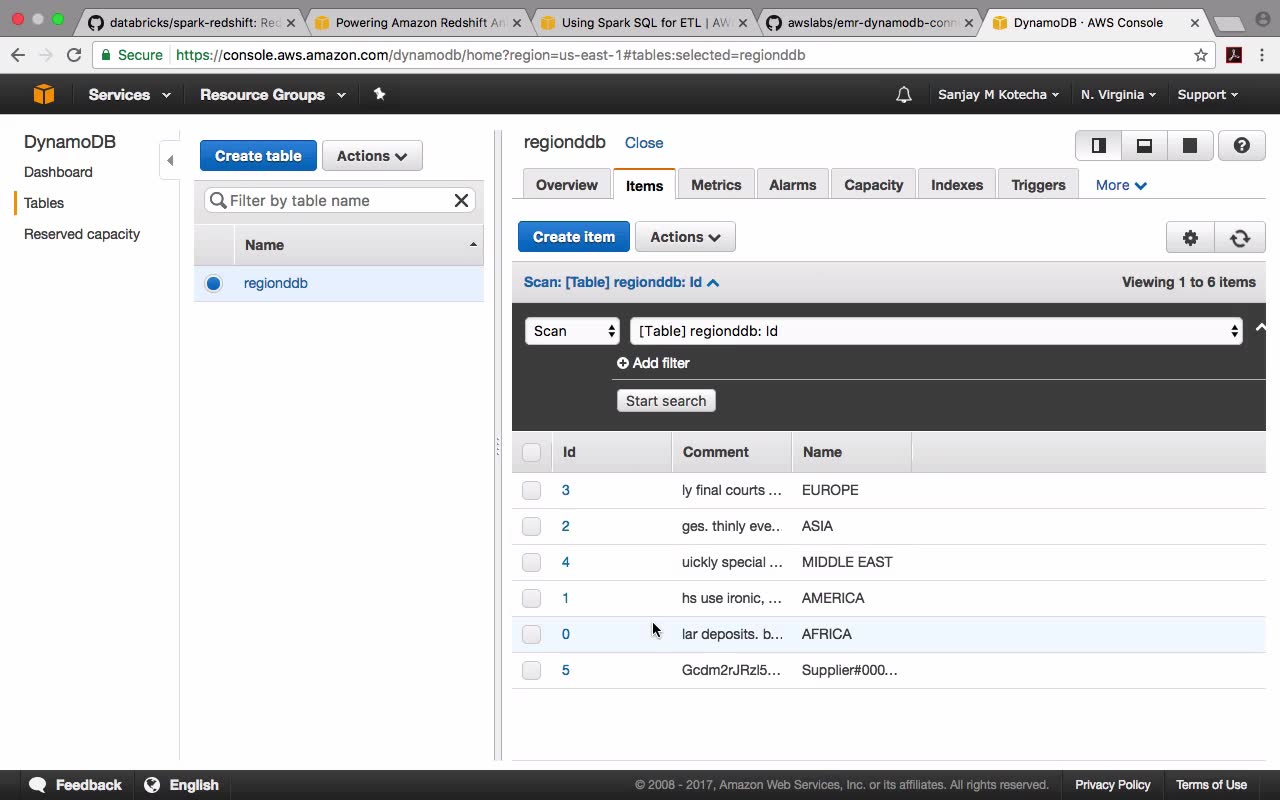Open the help question mark icon
The image size is (1280, 800).
pyautogui.click(x=1242, y=145)
